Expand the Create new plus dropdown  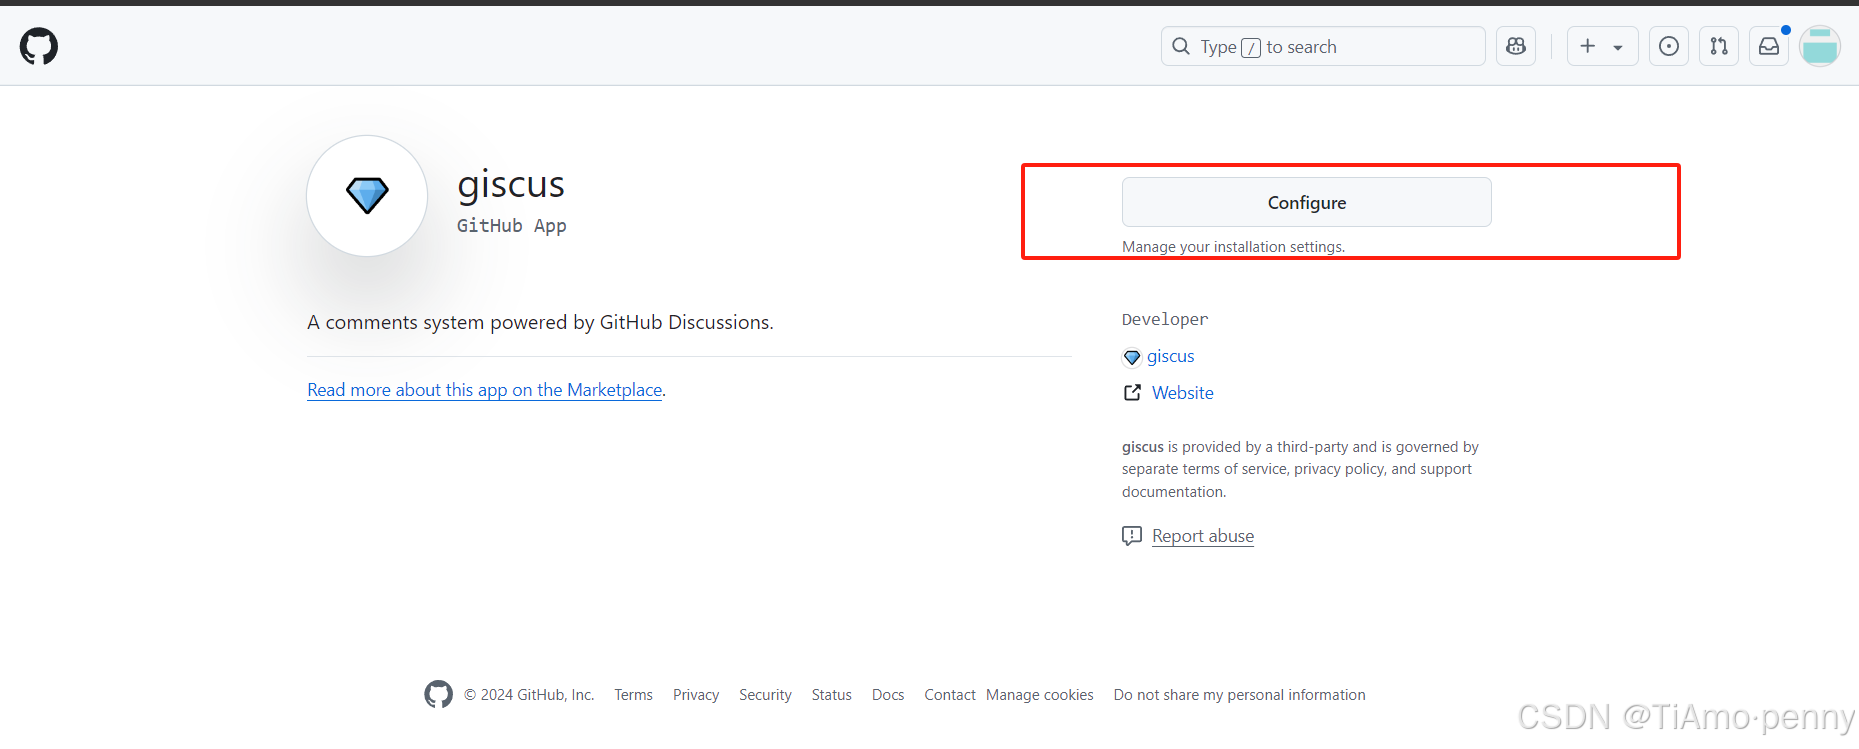(x=1601, y=46)
